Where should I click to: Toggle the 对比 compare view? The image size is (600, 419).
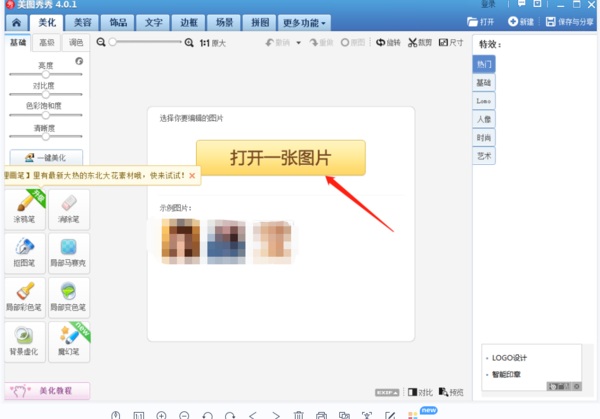click(x=420, y=392)
